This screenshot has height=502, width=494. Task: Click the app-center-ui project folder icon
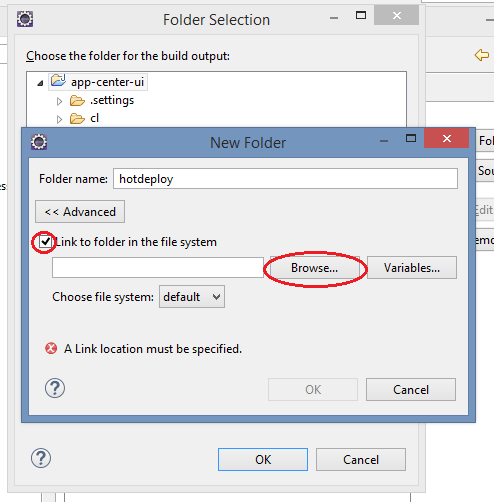tap(59, 81)
